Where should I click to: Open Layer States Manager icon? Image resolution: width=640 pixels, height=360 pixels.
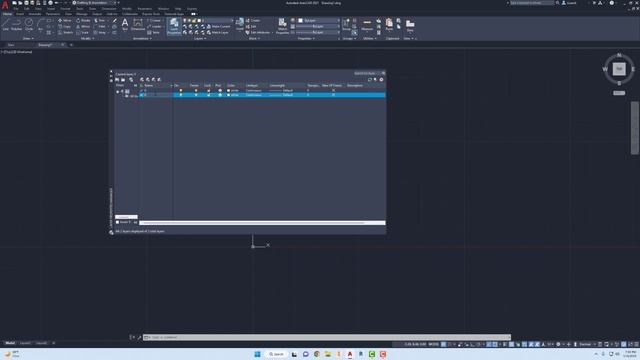click(131, 80)
